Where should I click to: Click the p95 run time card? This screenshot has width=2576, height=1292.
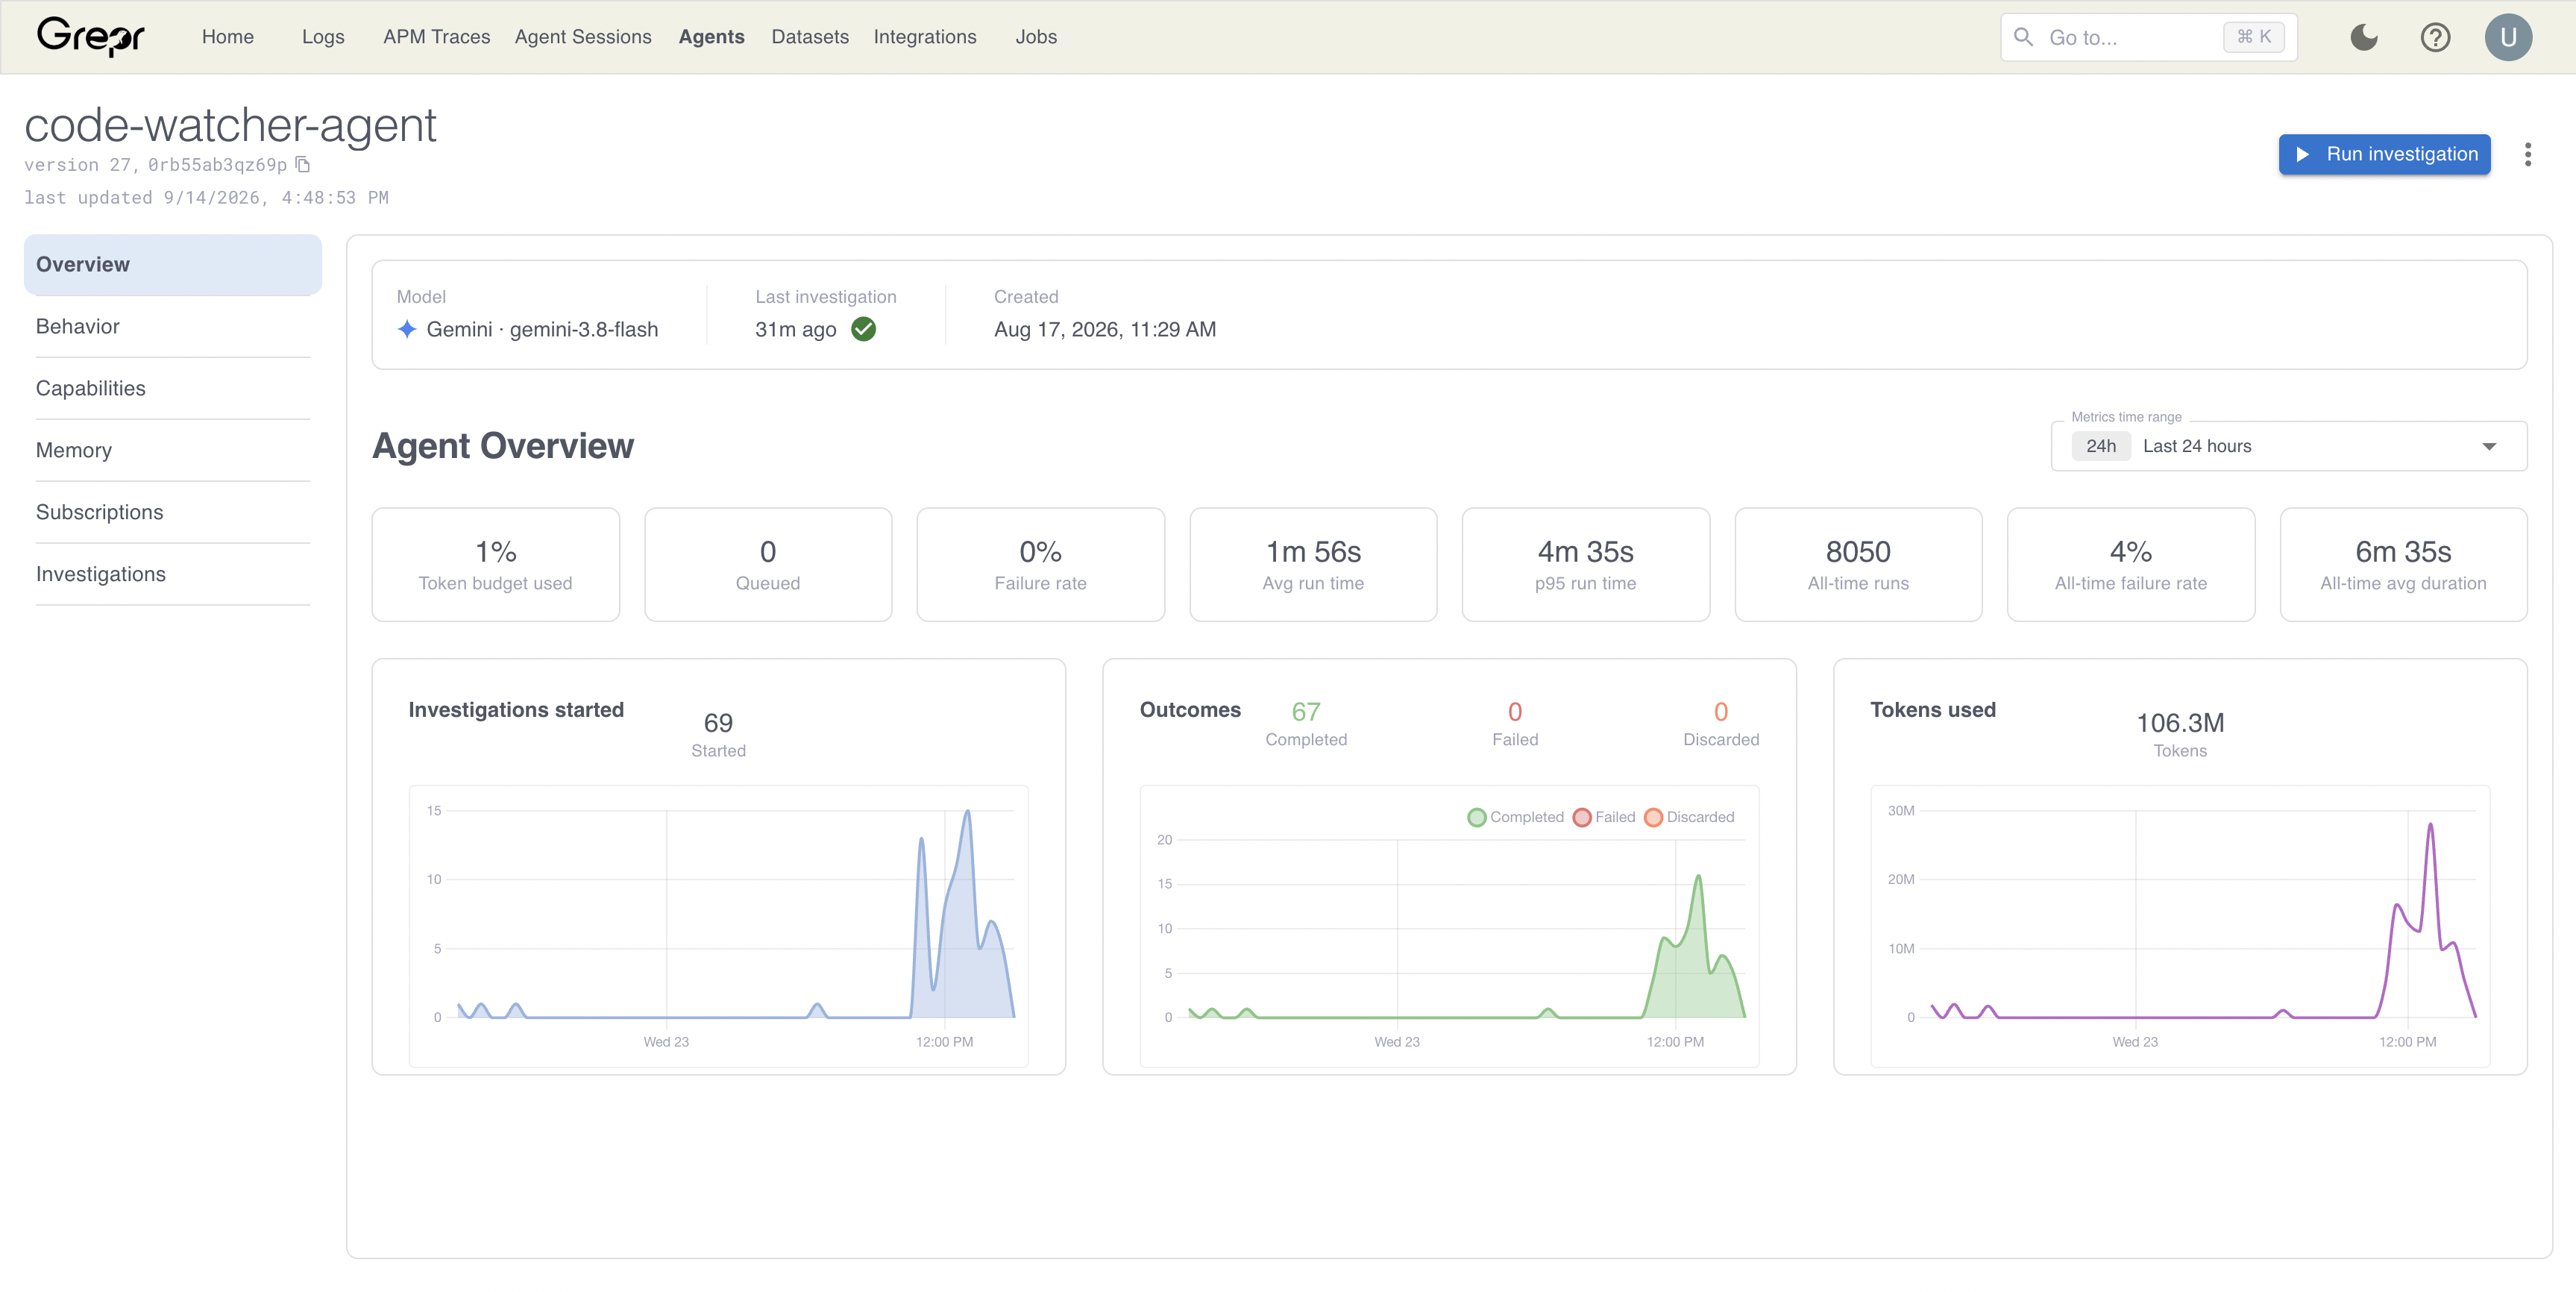[1586, 564]
